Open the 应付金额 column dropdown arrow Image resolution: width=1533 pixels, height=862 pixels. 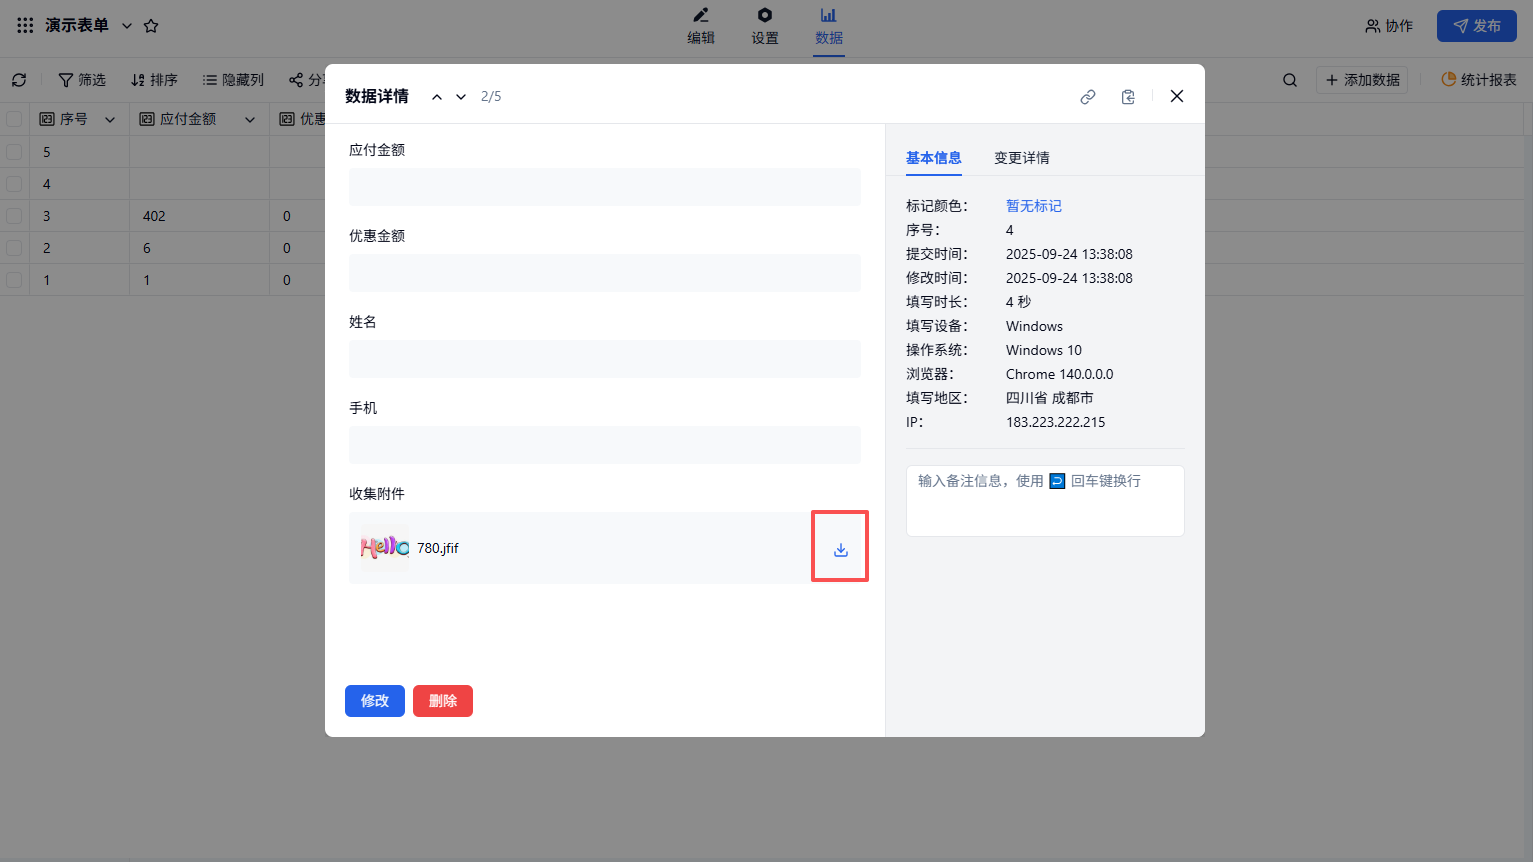coord(250,120)
